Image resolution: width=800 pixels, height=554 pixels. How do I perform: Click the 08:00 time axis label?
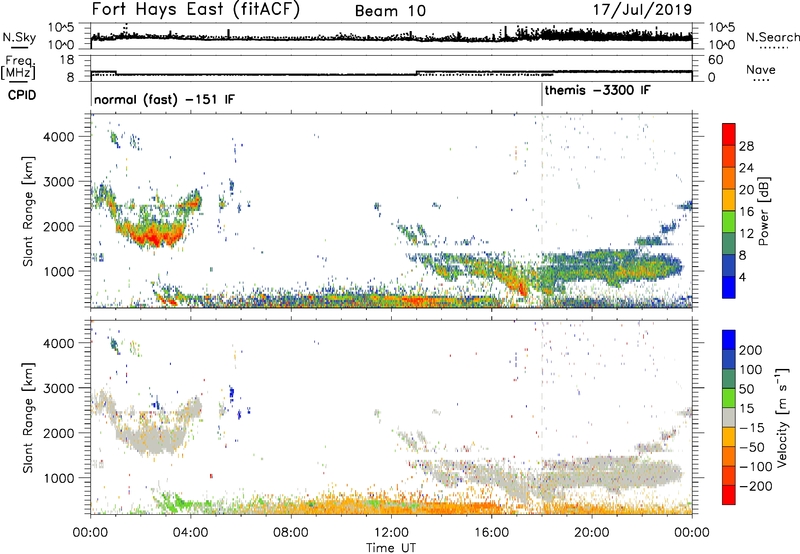291,533
